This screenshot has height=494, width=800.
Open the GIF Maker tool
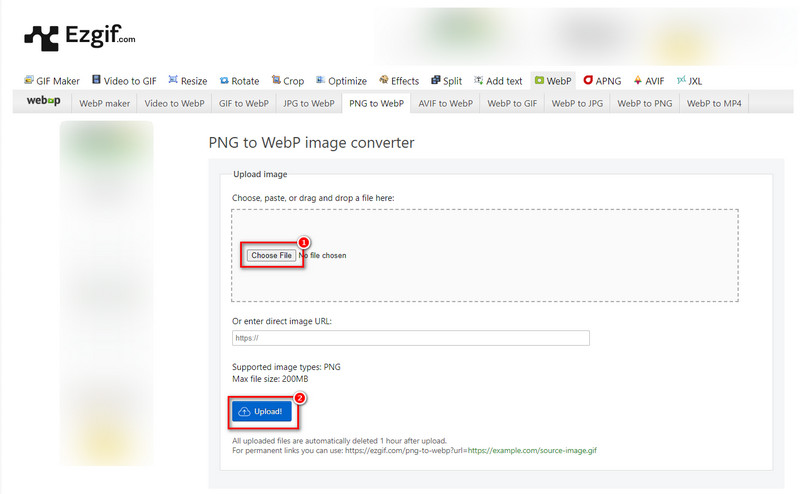pos(51,81)
